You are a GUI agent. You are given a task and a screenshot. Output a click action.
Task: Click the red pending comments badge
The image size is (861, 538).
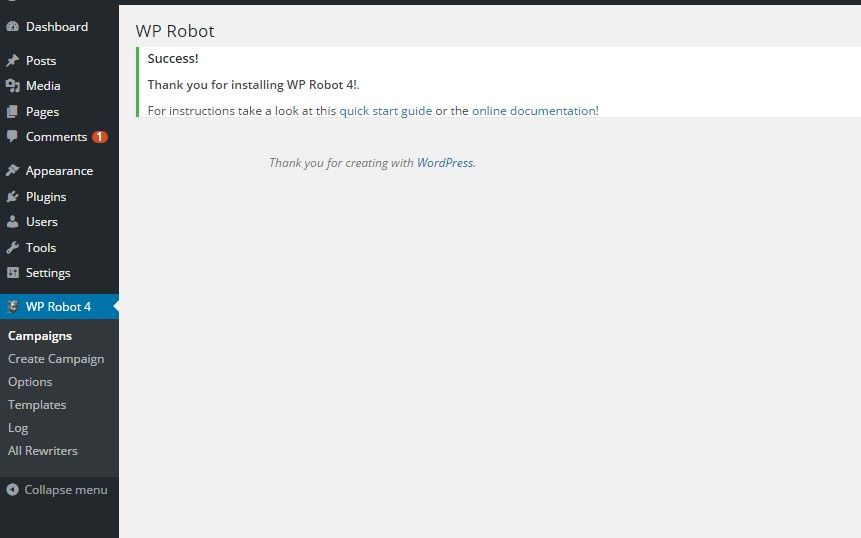pos(99,137)
